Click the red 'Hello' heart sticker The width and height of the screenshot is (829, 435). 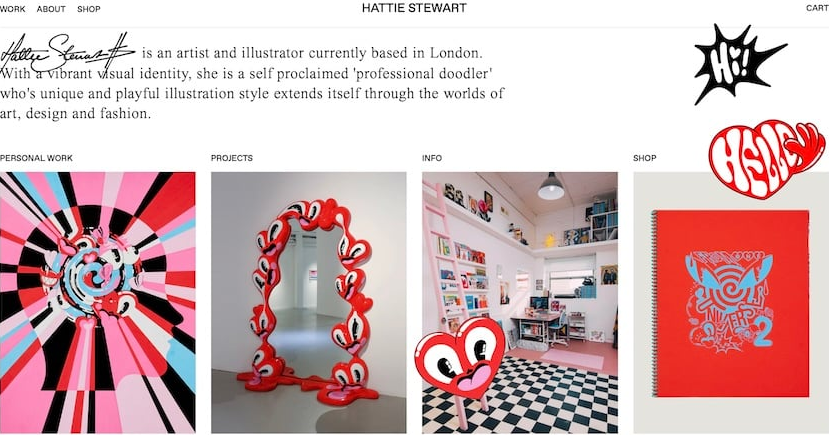tap(767, 159)
